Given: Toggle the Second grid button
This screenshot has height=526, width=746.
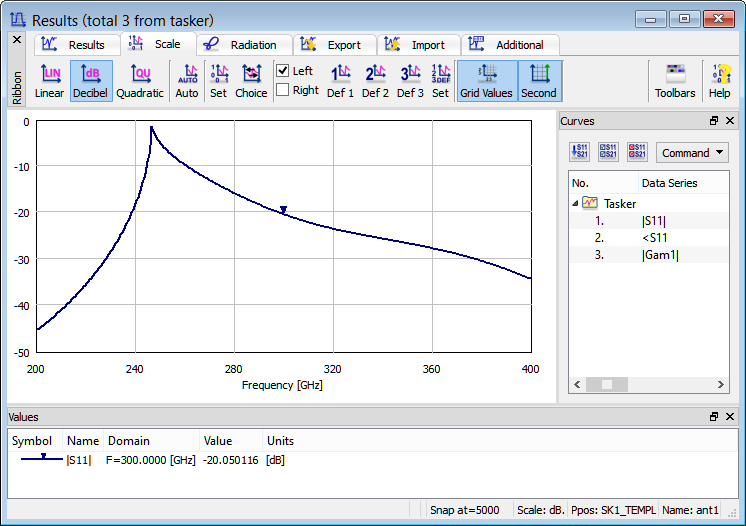Looking at the screenshot, I should click(539, 80).
